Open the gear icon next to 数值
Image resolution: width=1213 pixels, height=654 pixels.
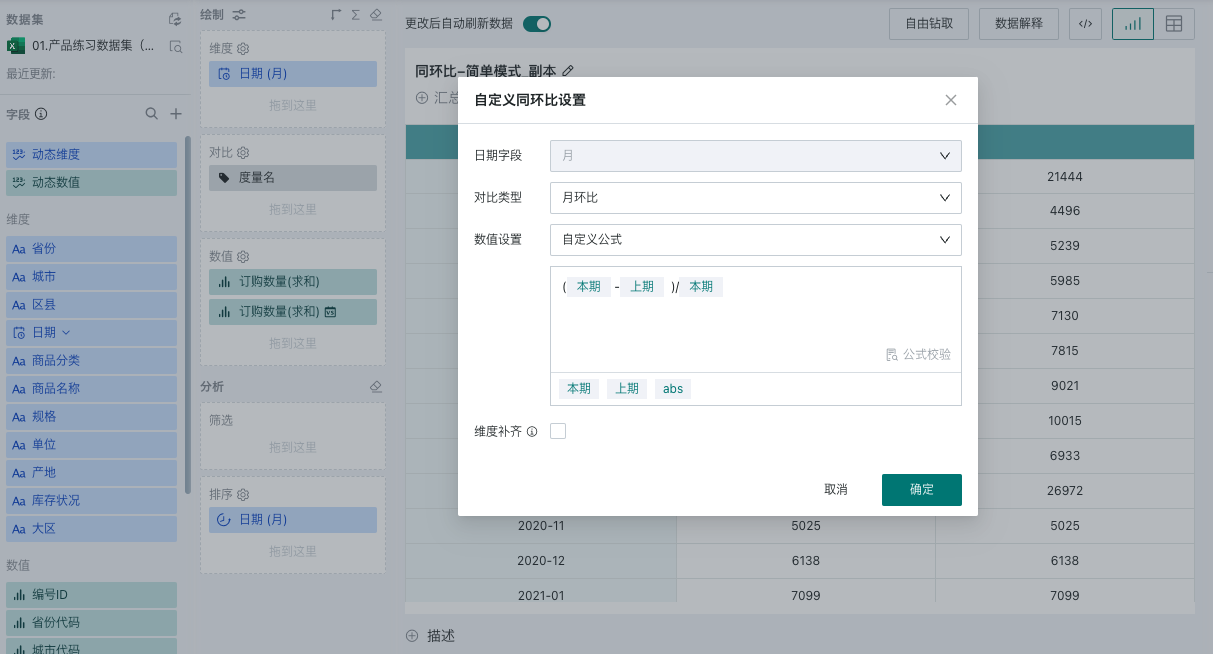(243, 256)
